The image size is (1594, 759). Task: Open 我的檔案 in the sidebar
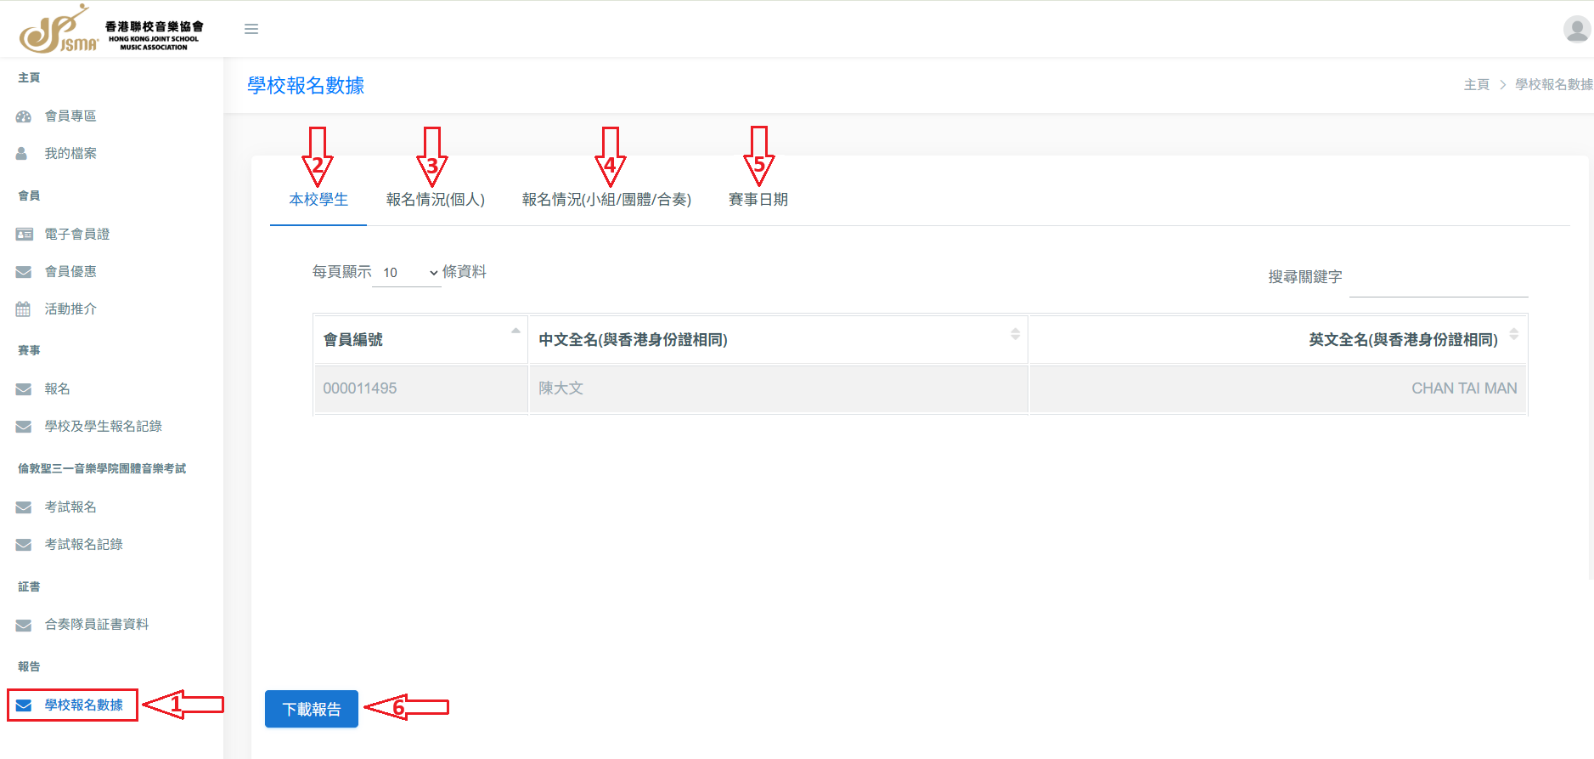pos(70,154)
